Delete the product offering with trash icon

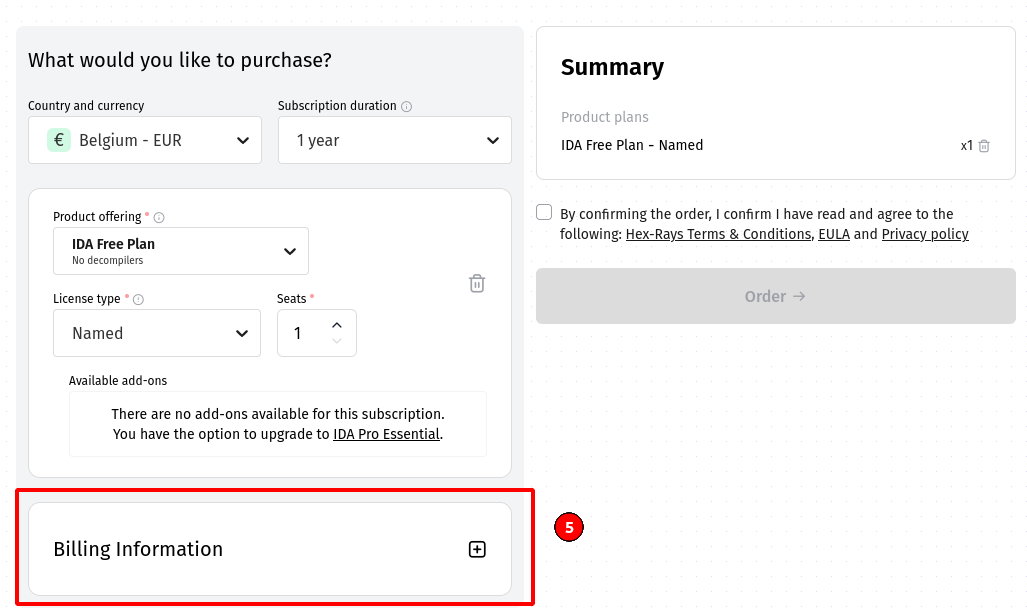(477, 284)
